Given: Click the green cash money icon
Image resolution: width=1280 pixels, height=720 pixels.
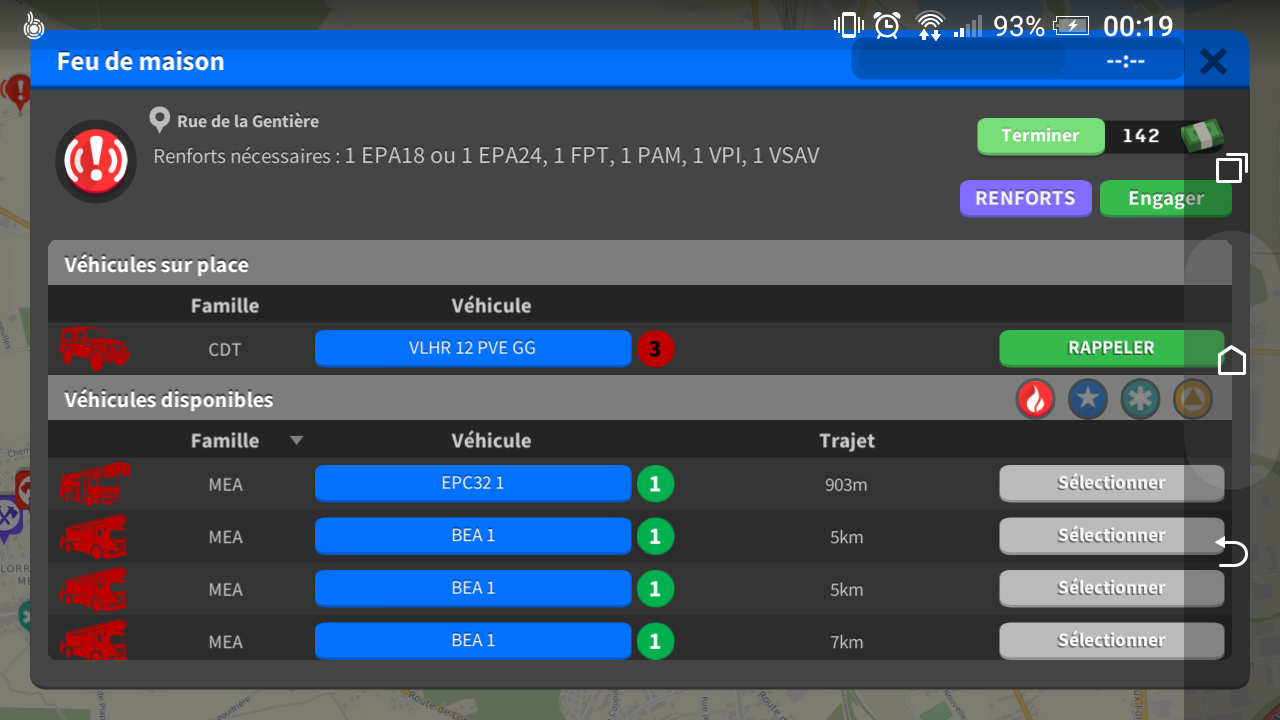Looking at the screenshot, I should [x=1201, y=137].
